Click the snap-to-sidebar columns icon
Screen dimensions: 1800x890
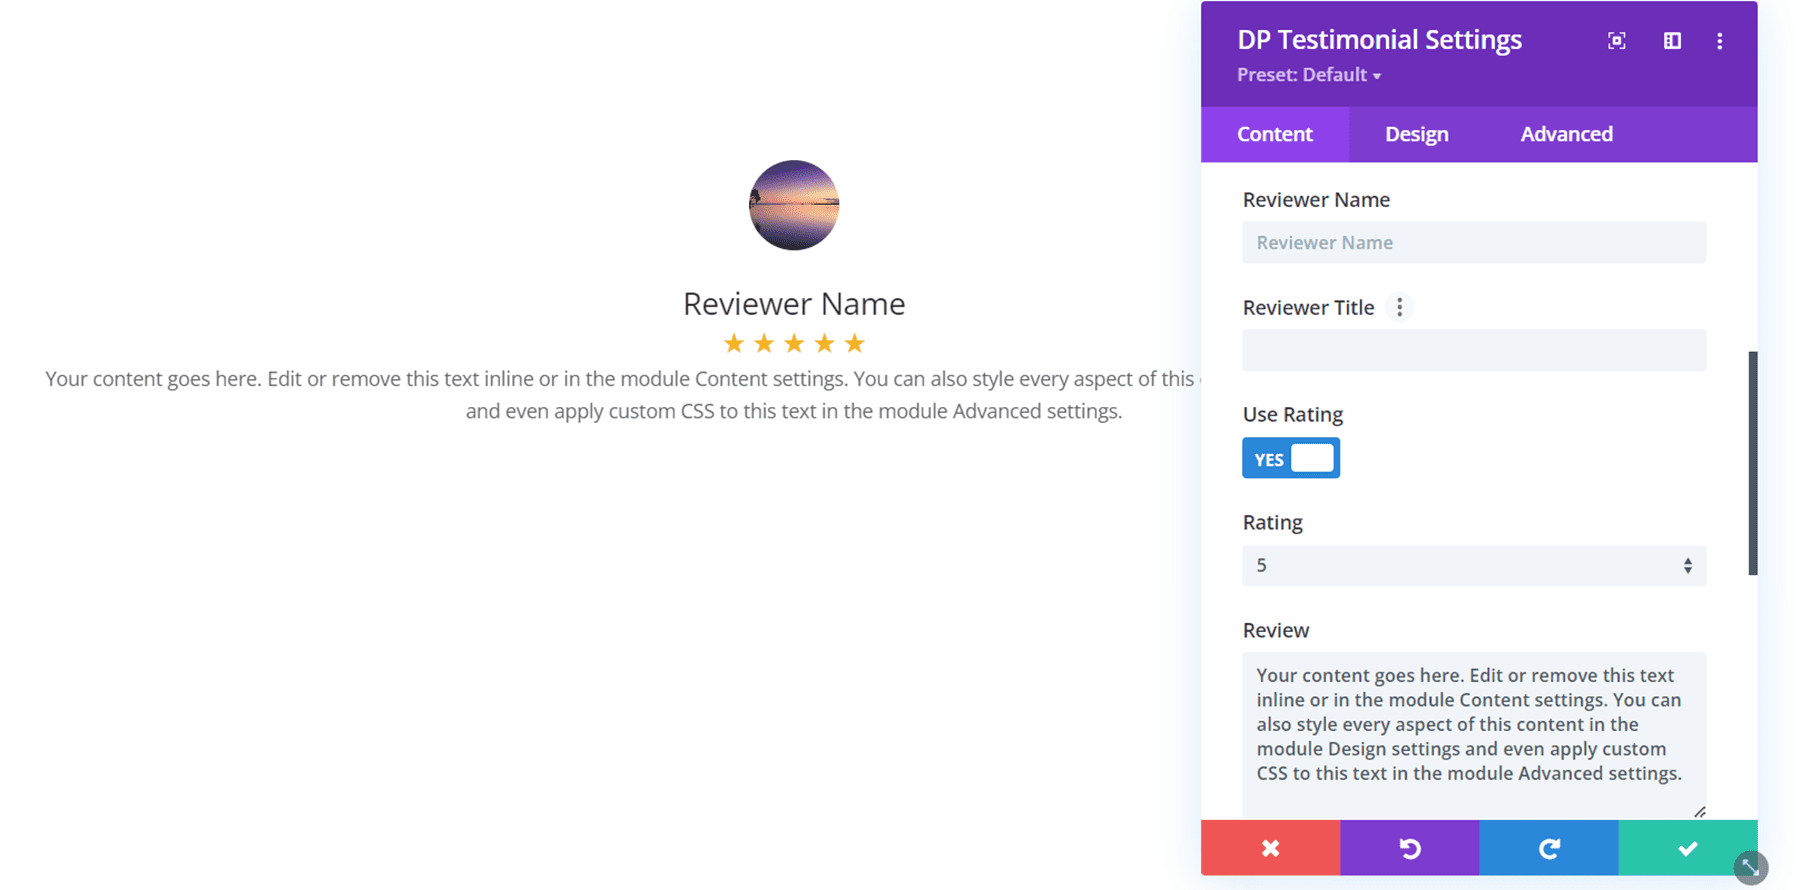(x=1672, y=41)
